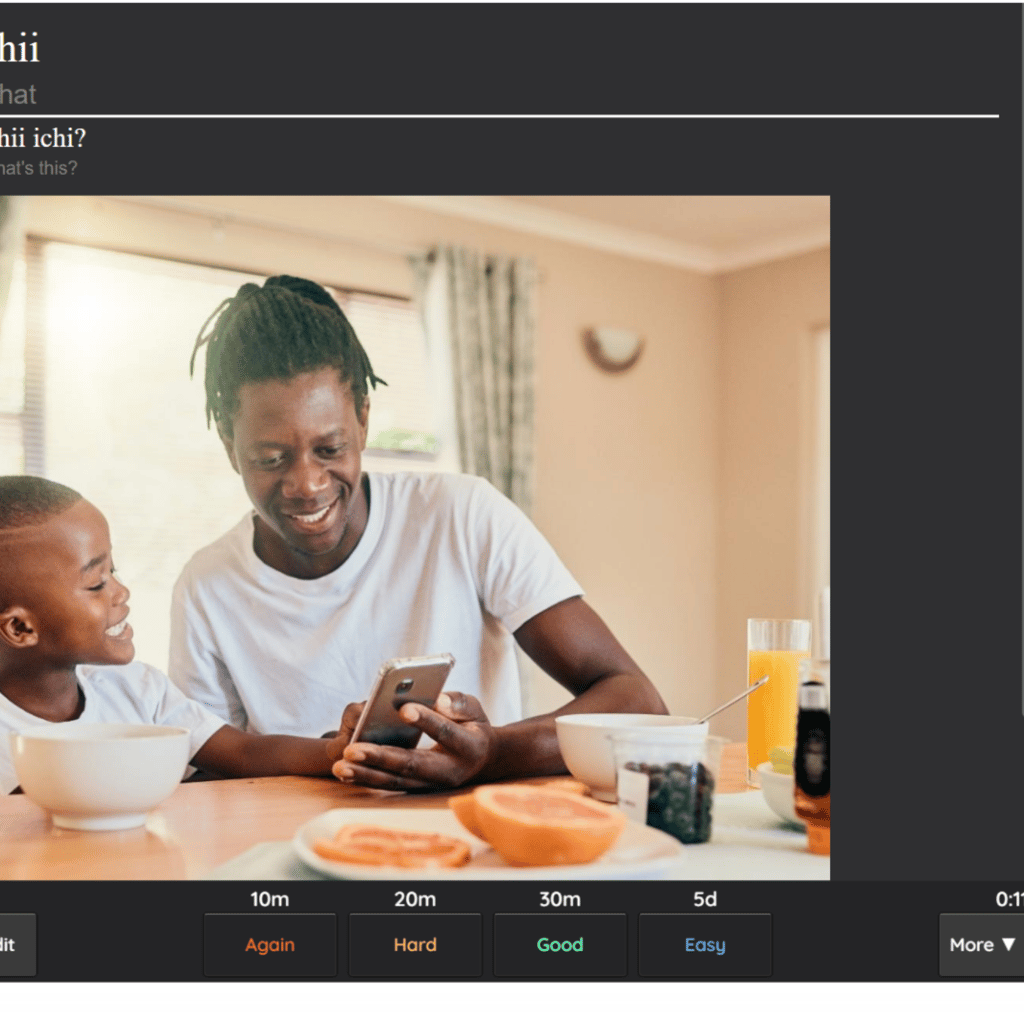Image resolution: width=1024 pixels, height=1024 pixels.
Task: Select the large 'hii' heading word
Action: pos(20,48)
